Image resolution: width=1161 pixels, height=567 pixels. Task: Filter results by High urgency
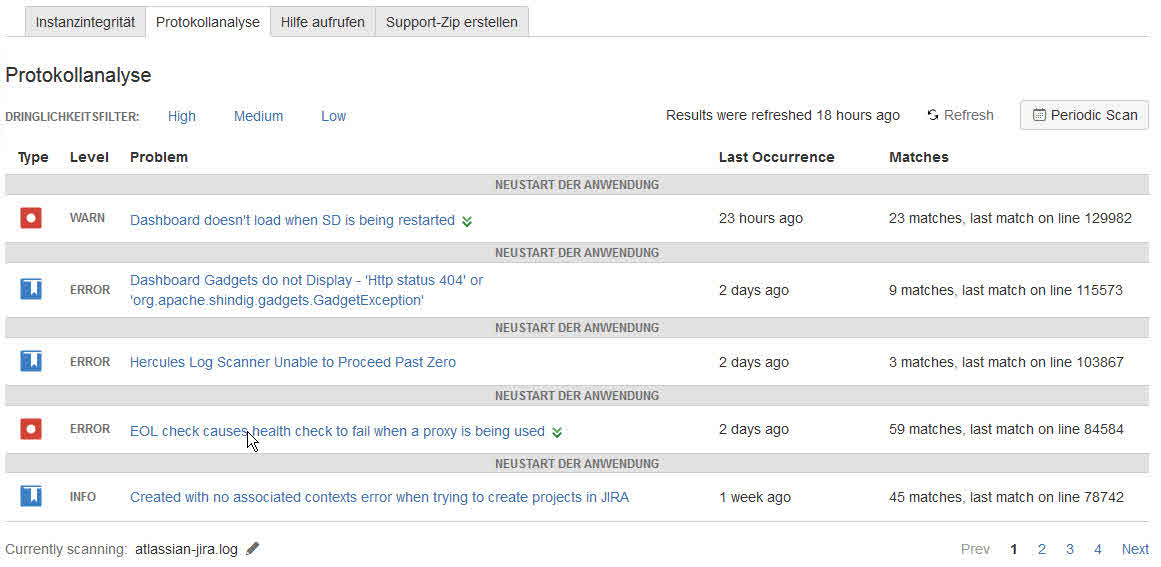[181, 116]
